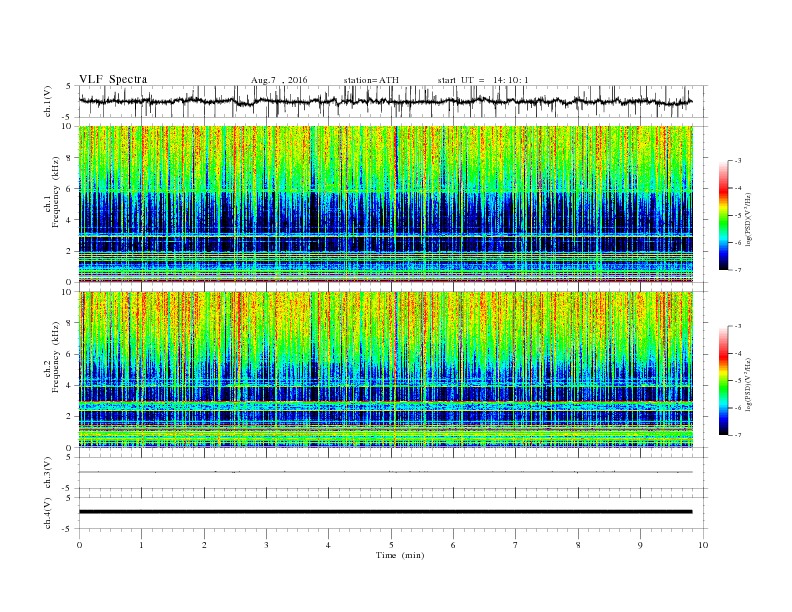This screenshot has height=612, width=792.
Task: Select the "Time (min)" axis label
Action: (x=400, y=555)
